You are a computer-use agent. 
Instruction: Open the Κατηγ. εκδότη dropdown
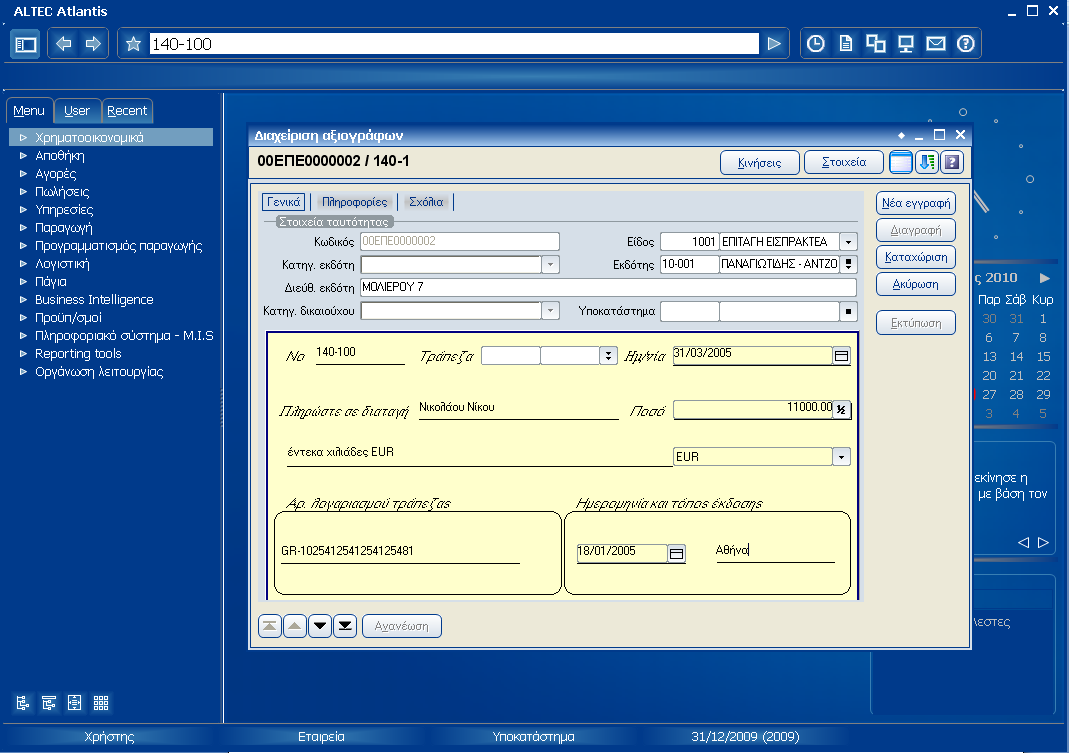(550, 264)
